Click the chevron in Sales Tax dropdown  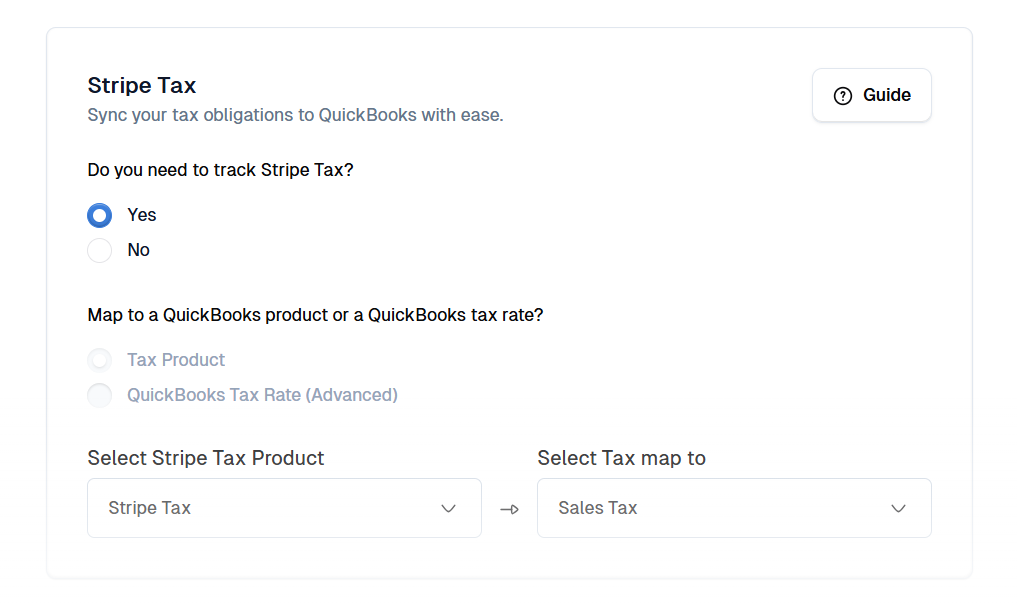(898, 508)
